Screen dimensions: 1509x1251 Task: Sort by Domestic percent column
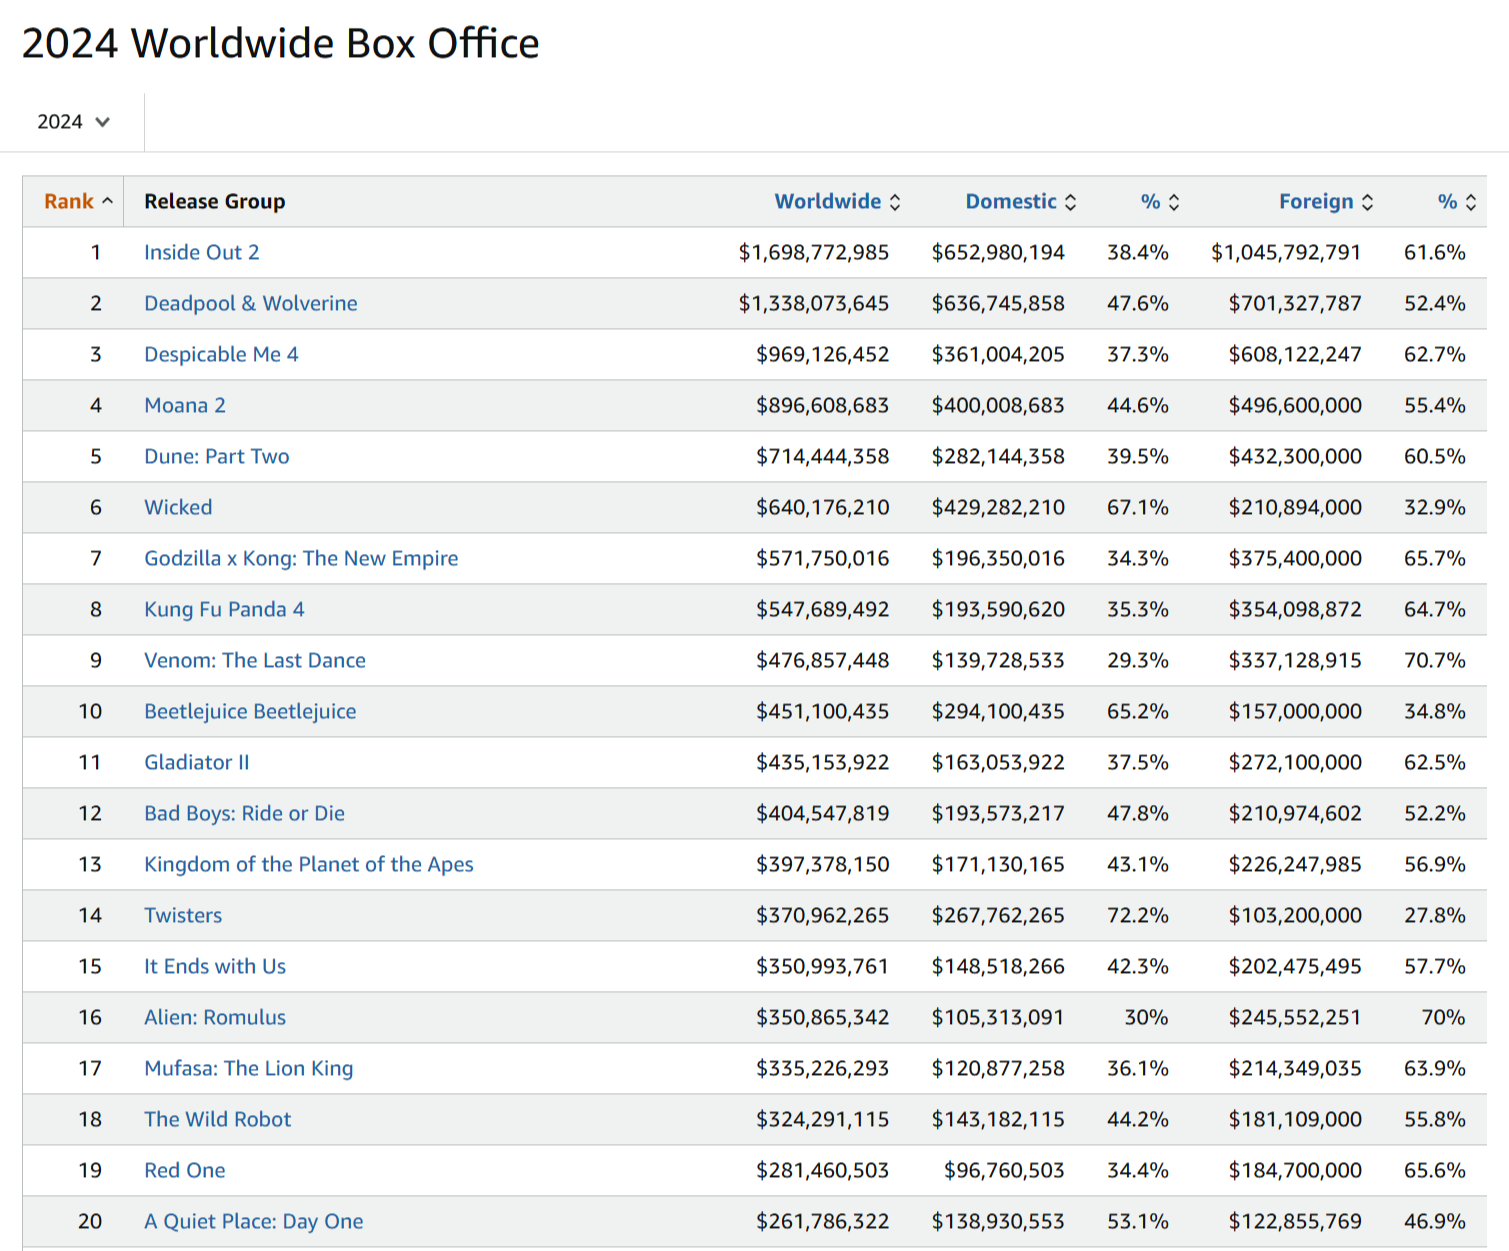1160,201
